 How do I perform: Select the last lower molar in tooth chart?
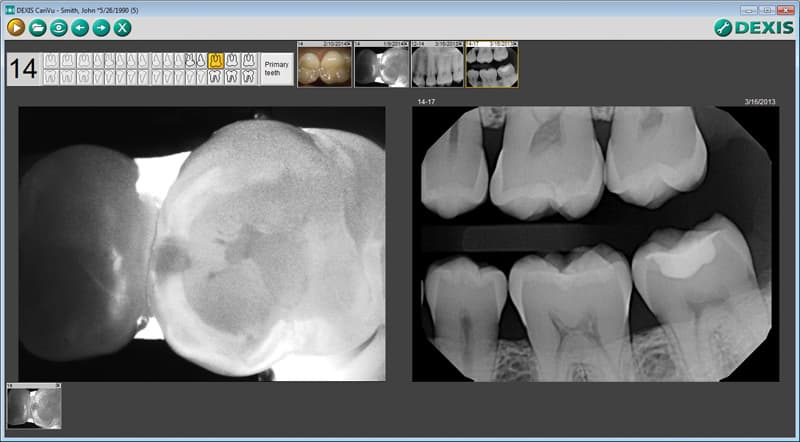pyautogui.click(x=248, y=77)
